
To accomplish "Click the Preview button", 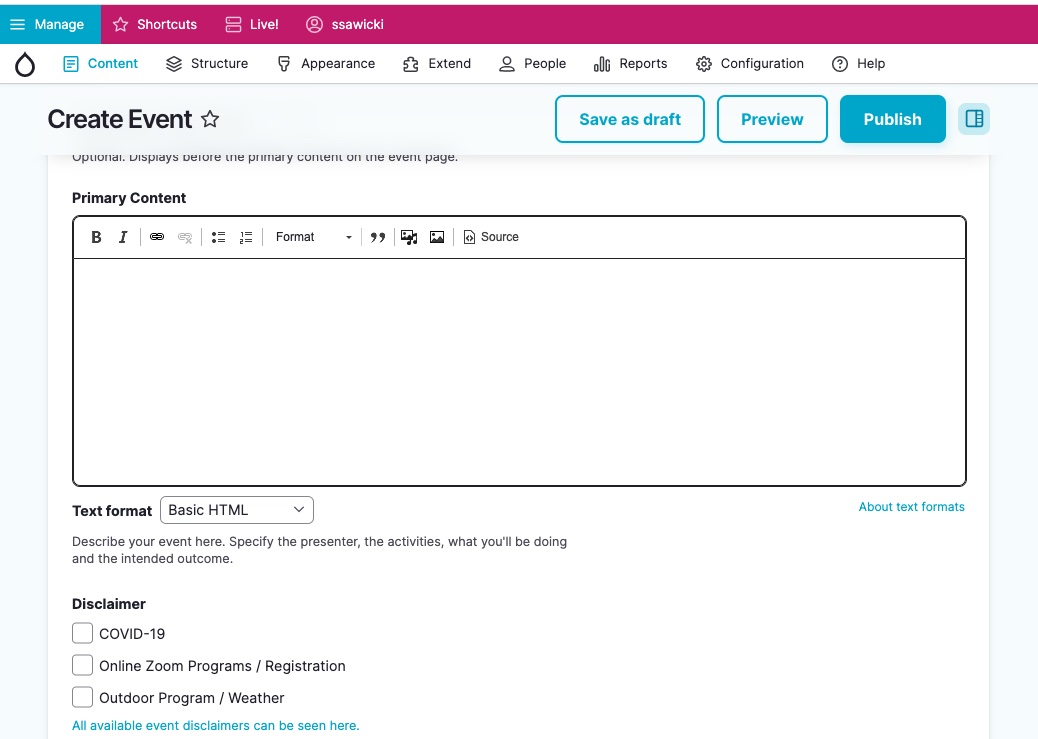I will (772, 119).
